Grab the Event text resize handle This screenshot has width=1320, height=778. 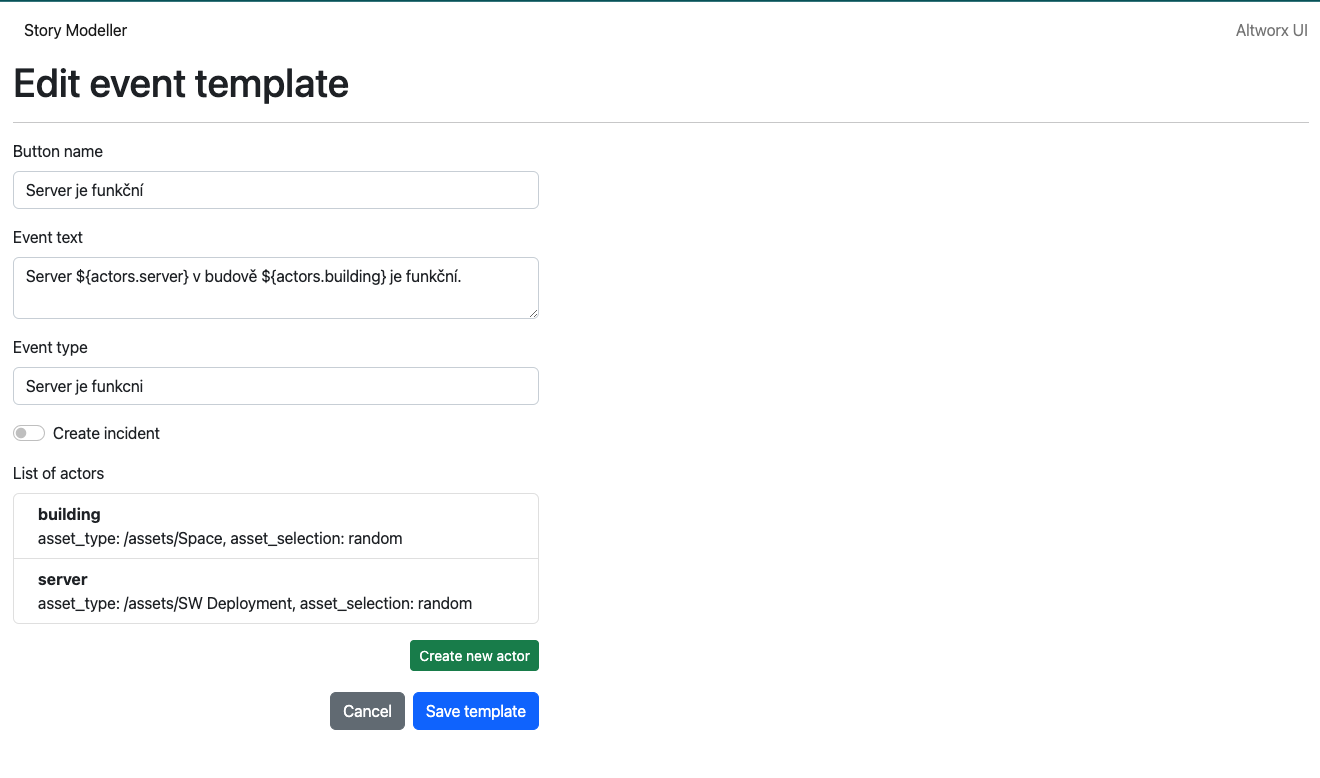click(x=534, y=313)
